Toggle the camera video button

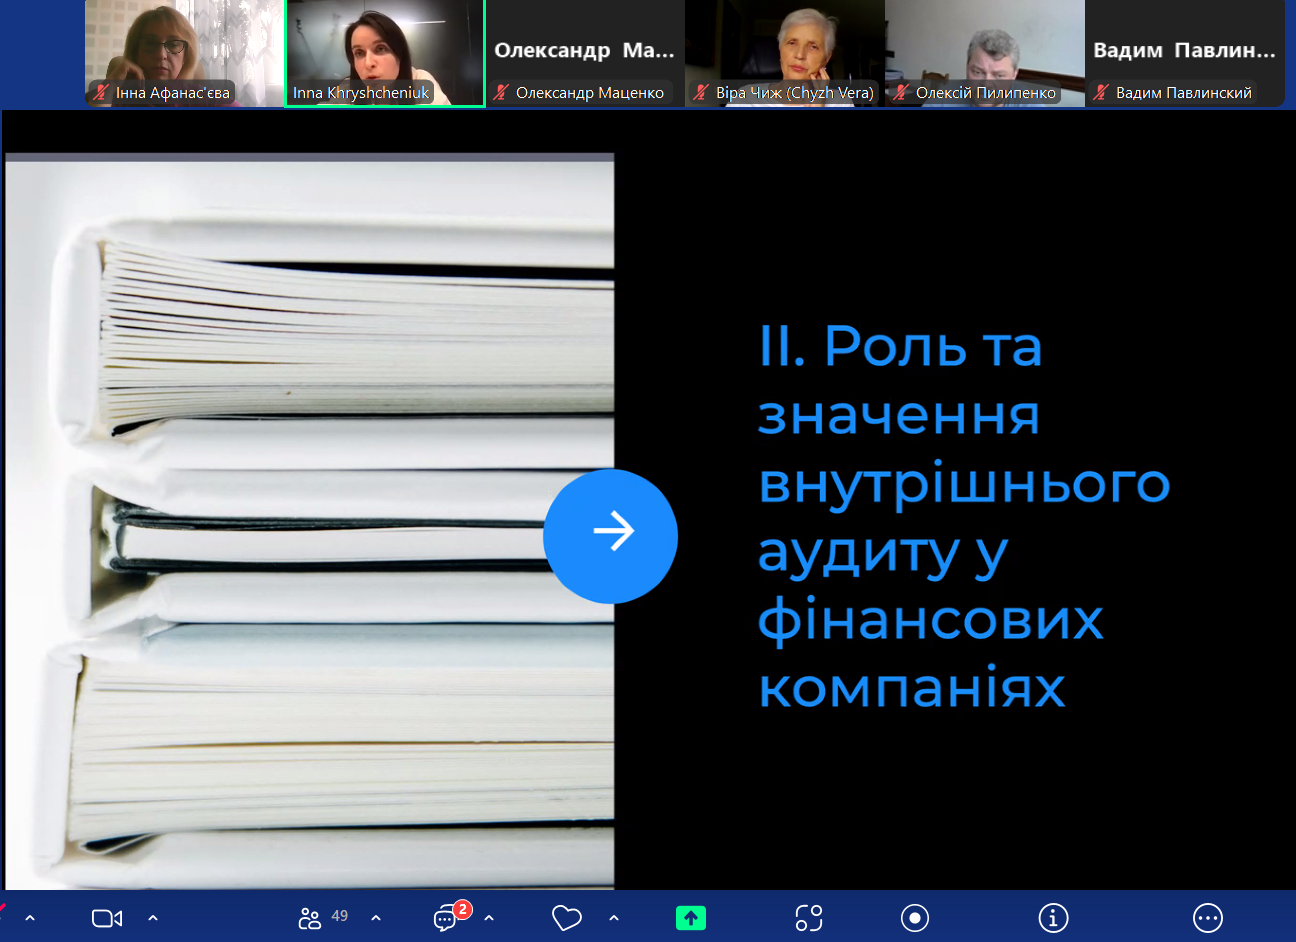(106, 918)
